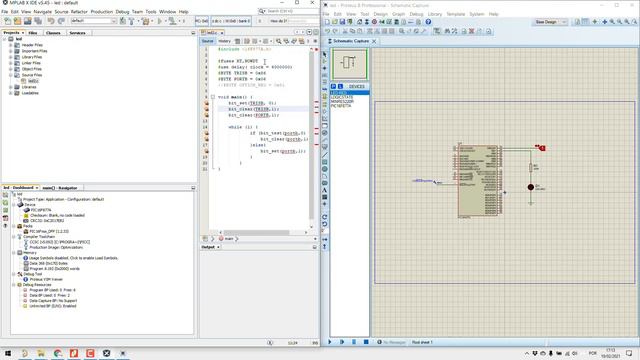640x360 pixels.
Task: Undo last edit in MPLAB toolbar
Action: (51, 21)
